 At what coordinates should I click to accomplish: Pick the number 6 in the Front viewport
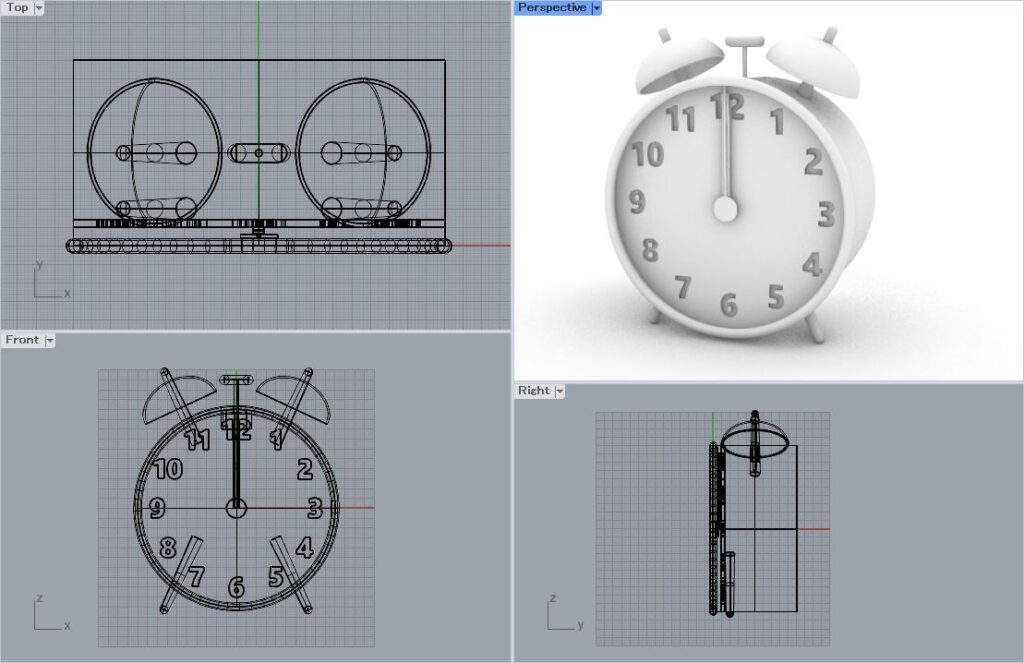point(236,588)
